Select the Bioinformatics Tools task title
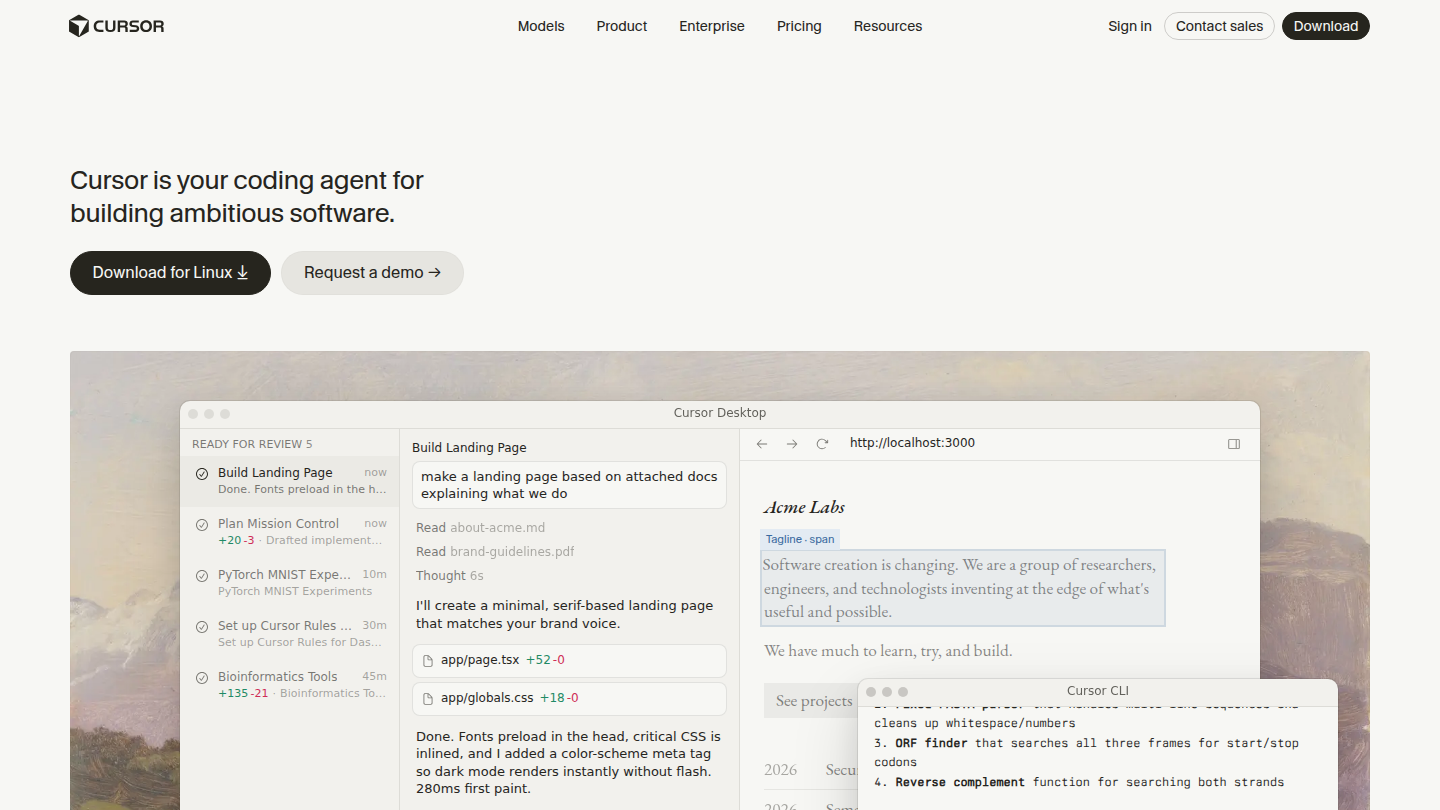Screen dimensions: 1440x810 pyautogui.click(x=278, y=677)
